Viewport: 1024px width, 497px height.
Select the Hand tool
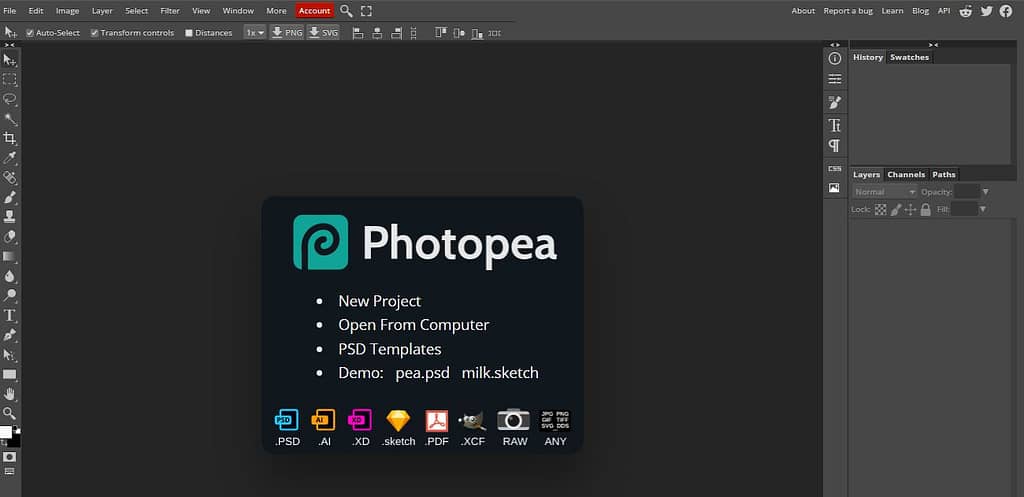10,394
